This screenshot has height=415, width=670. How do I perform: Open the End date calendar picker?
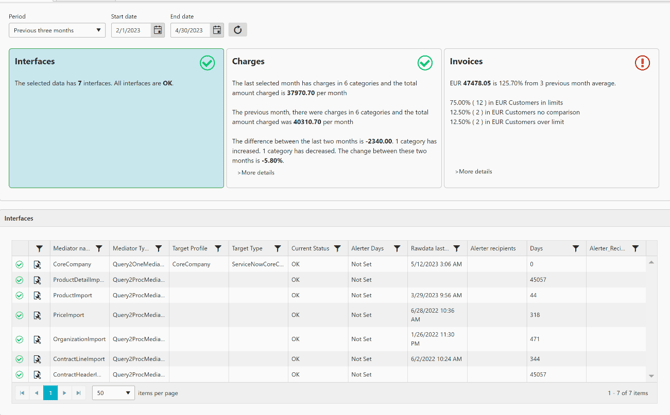[x=217, y=31]
